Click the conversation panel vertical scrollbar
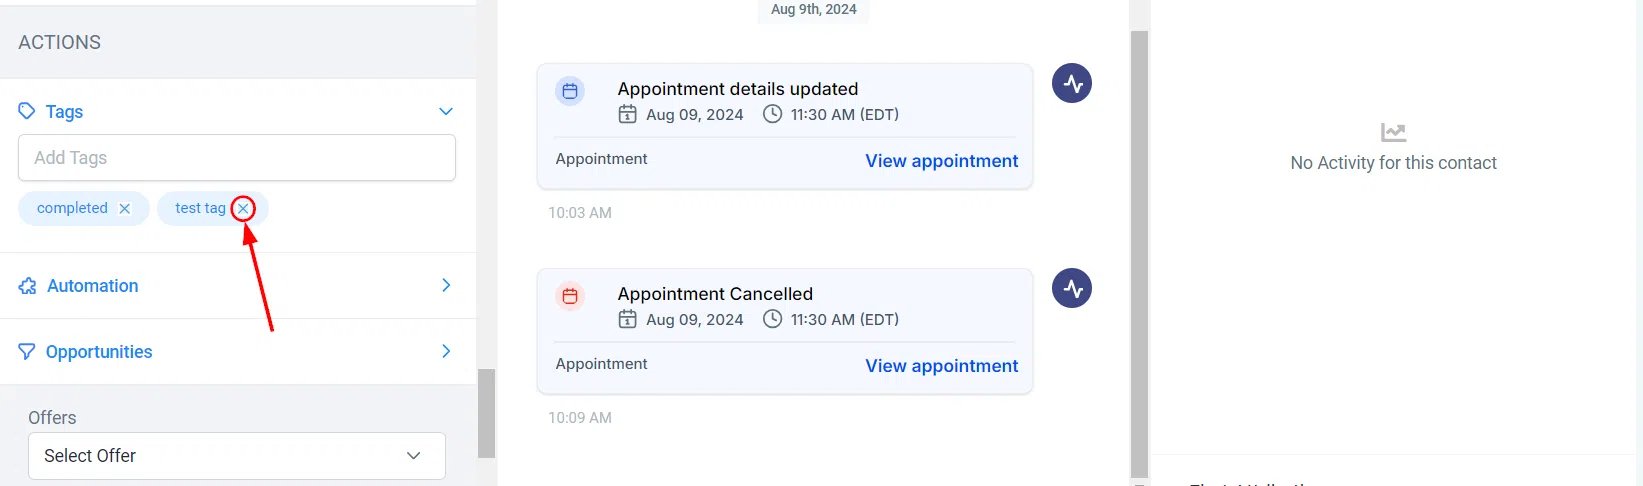Image resolution: width=1643 pixels, height=486 pixels. coord(1139,254)
